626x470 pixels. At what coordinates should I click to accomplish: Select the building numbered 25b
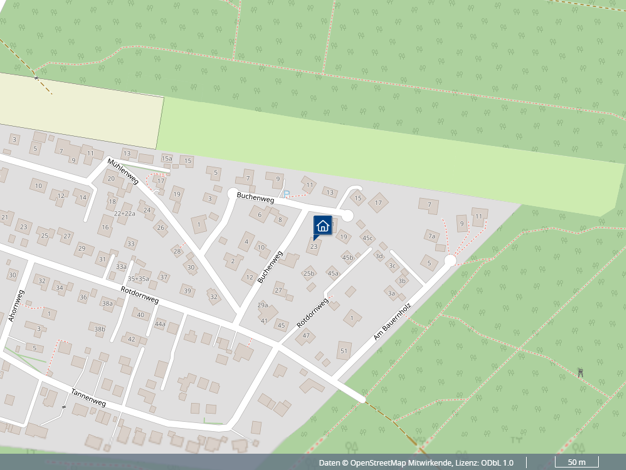tap(309, 272)
